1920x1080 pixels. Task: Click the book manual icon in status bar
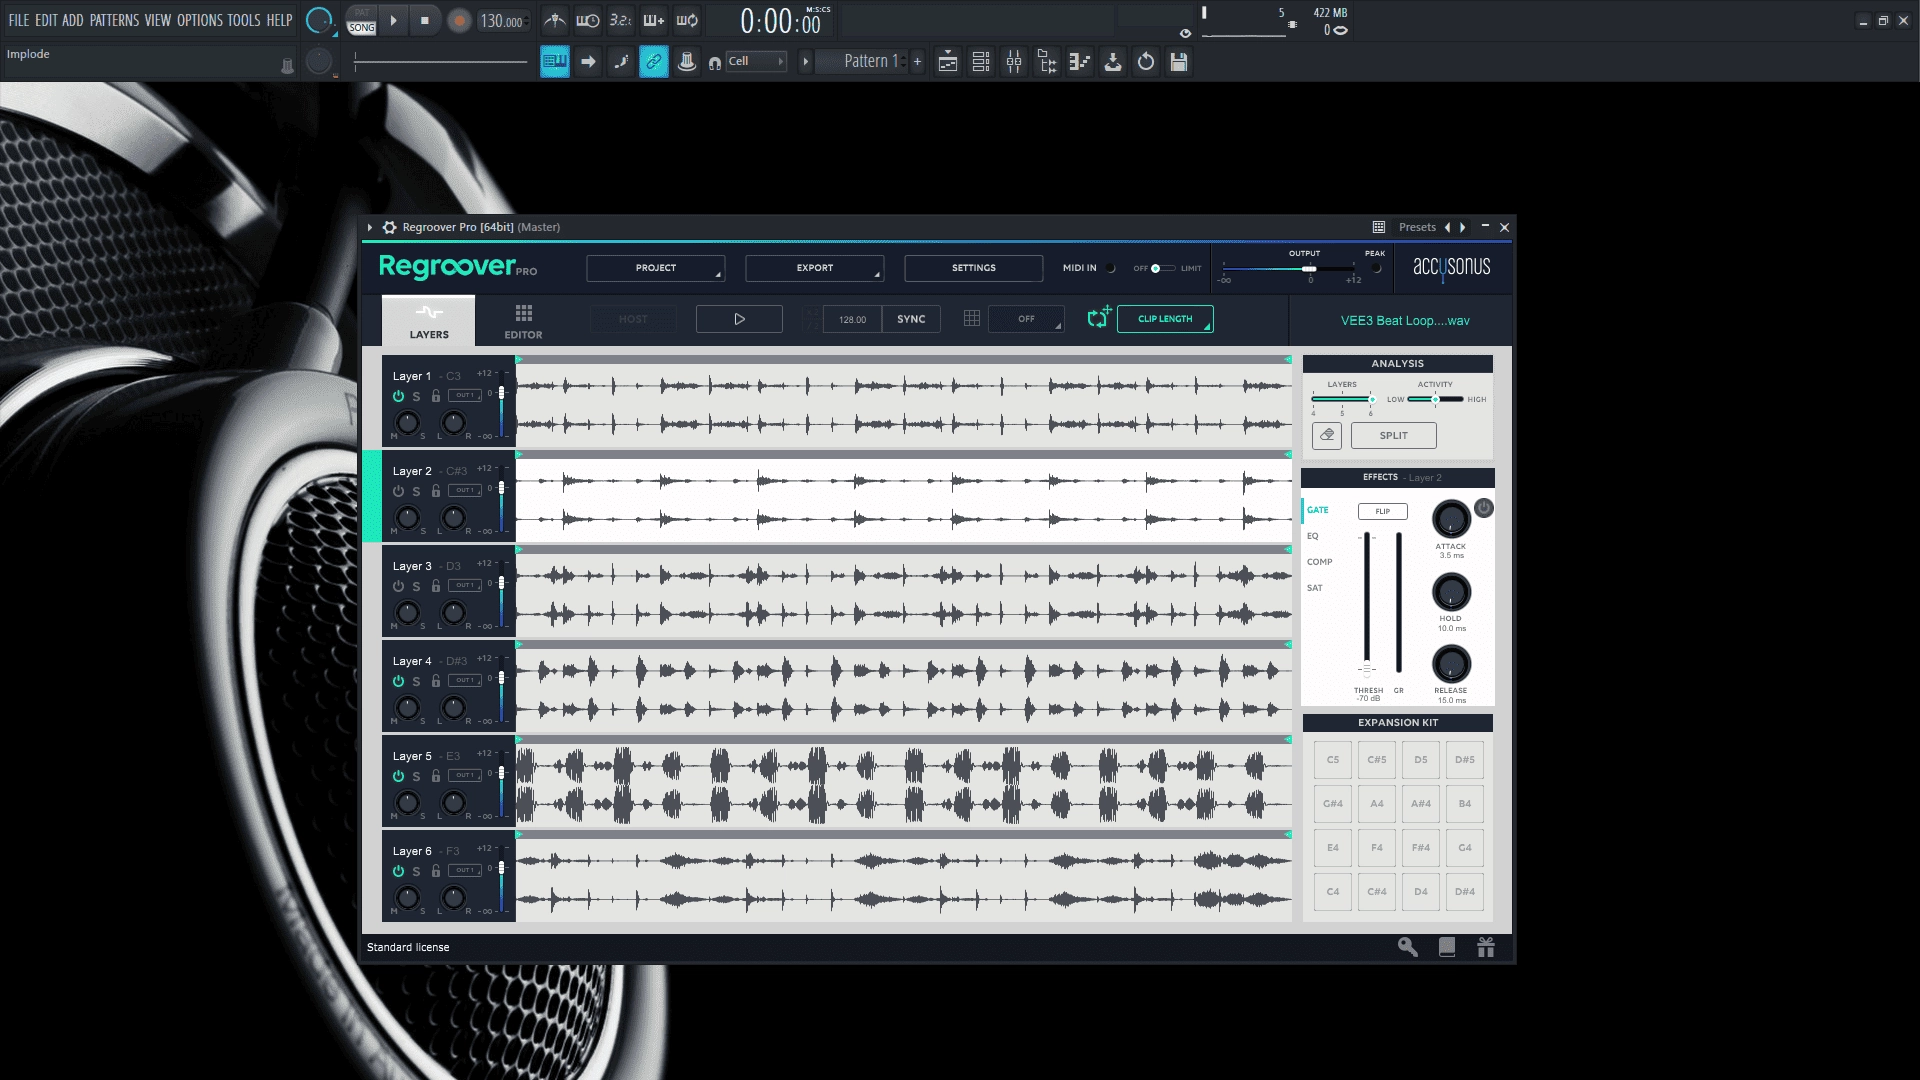click(1447, 947)
